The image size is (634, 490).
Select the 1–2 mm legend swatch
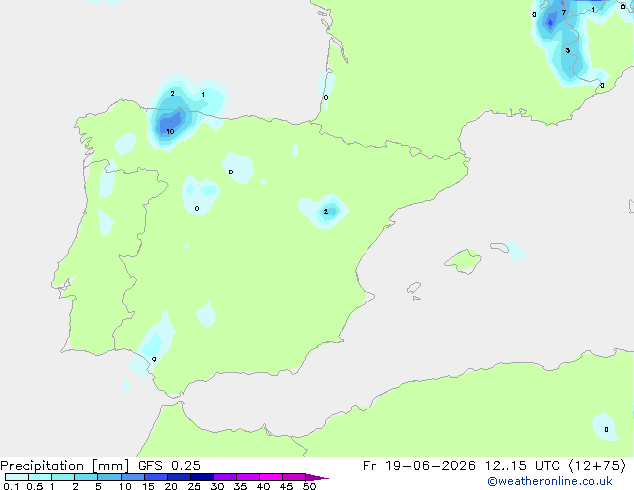coord(63,477)
